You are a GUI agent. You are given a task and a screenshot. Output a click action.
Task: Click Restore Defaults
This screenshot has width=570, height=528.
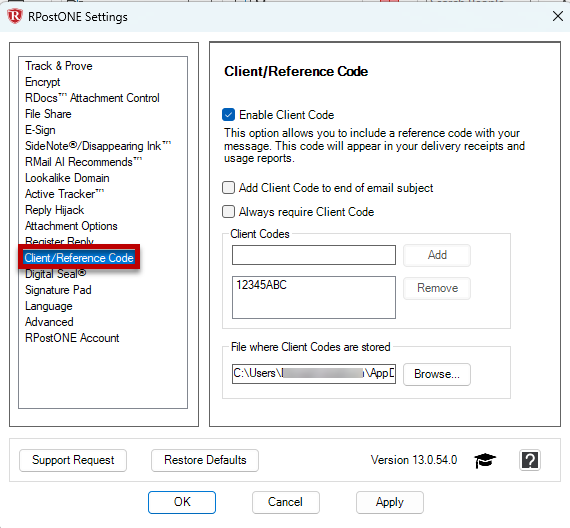pos(205,460)
